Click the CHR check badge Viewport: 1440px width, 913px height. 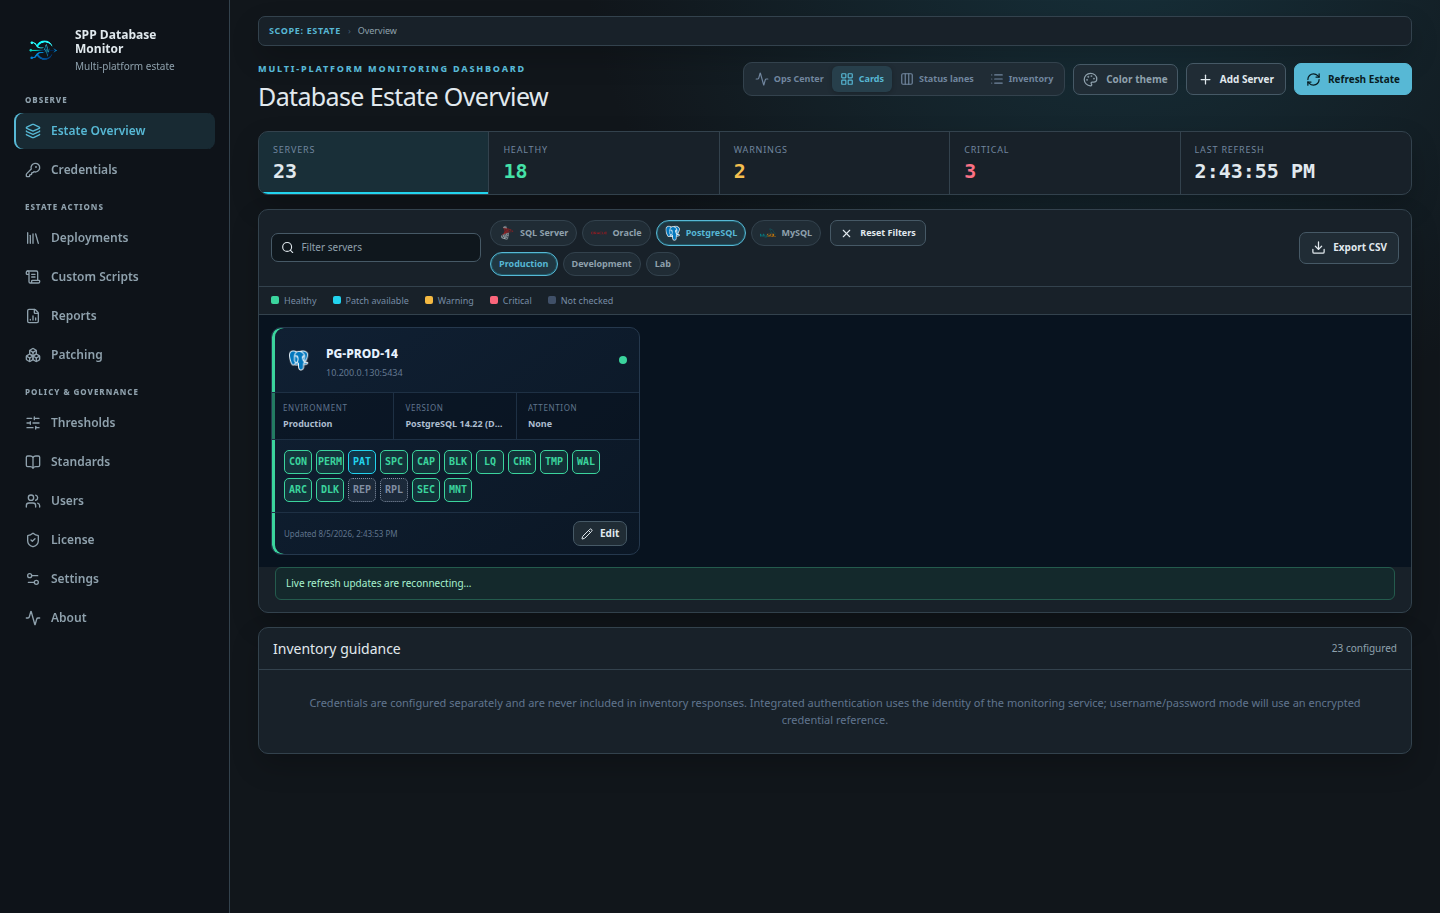tap(522, 462)
